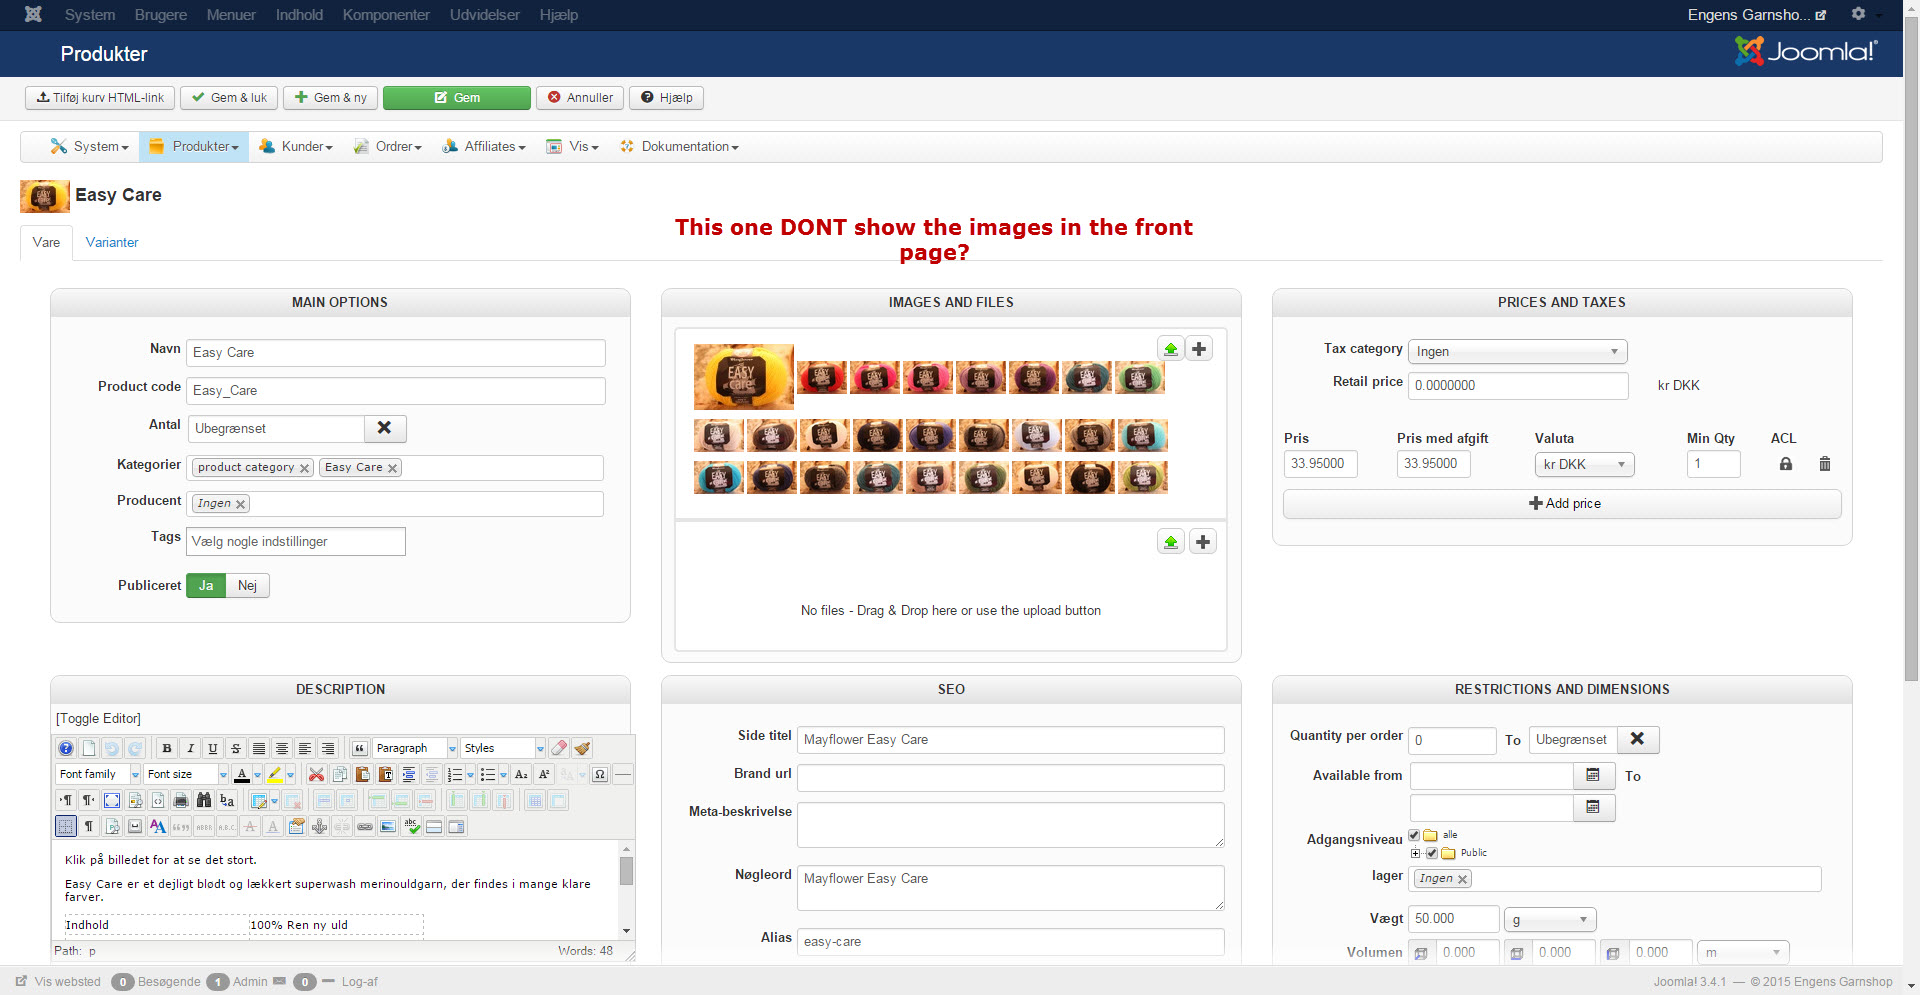Open the Affiliates menu
This screenshot has width=1920, height=995.
484,146
